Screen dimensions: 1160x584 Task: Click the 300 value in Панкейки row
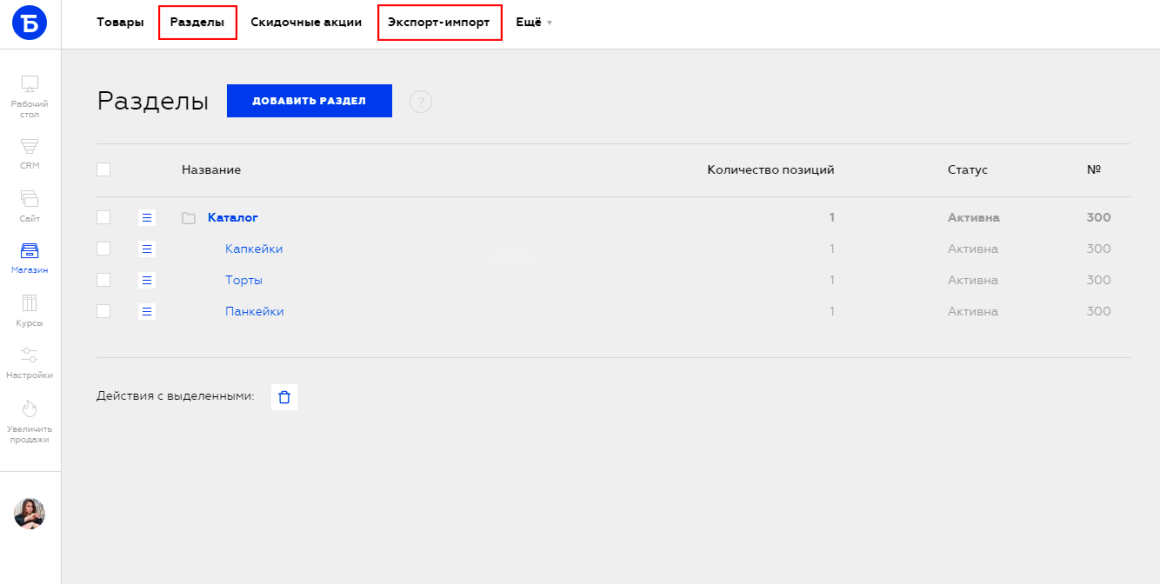click(1099, 312)
